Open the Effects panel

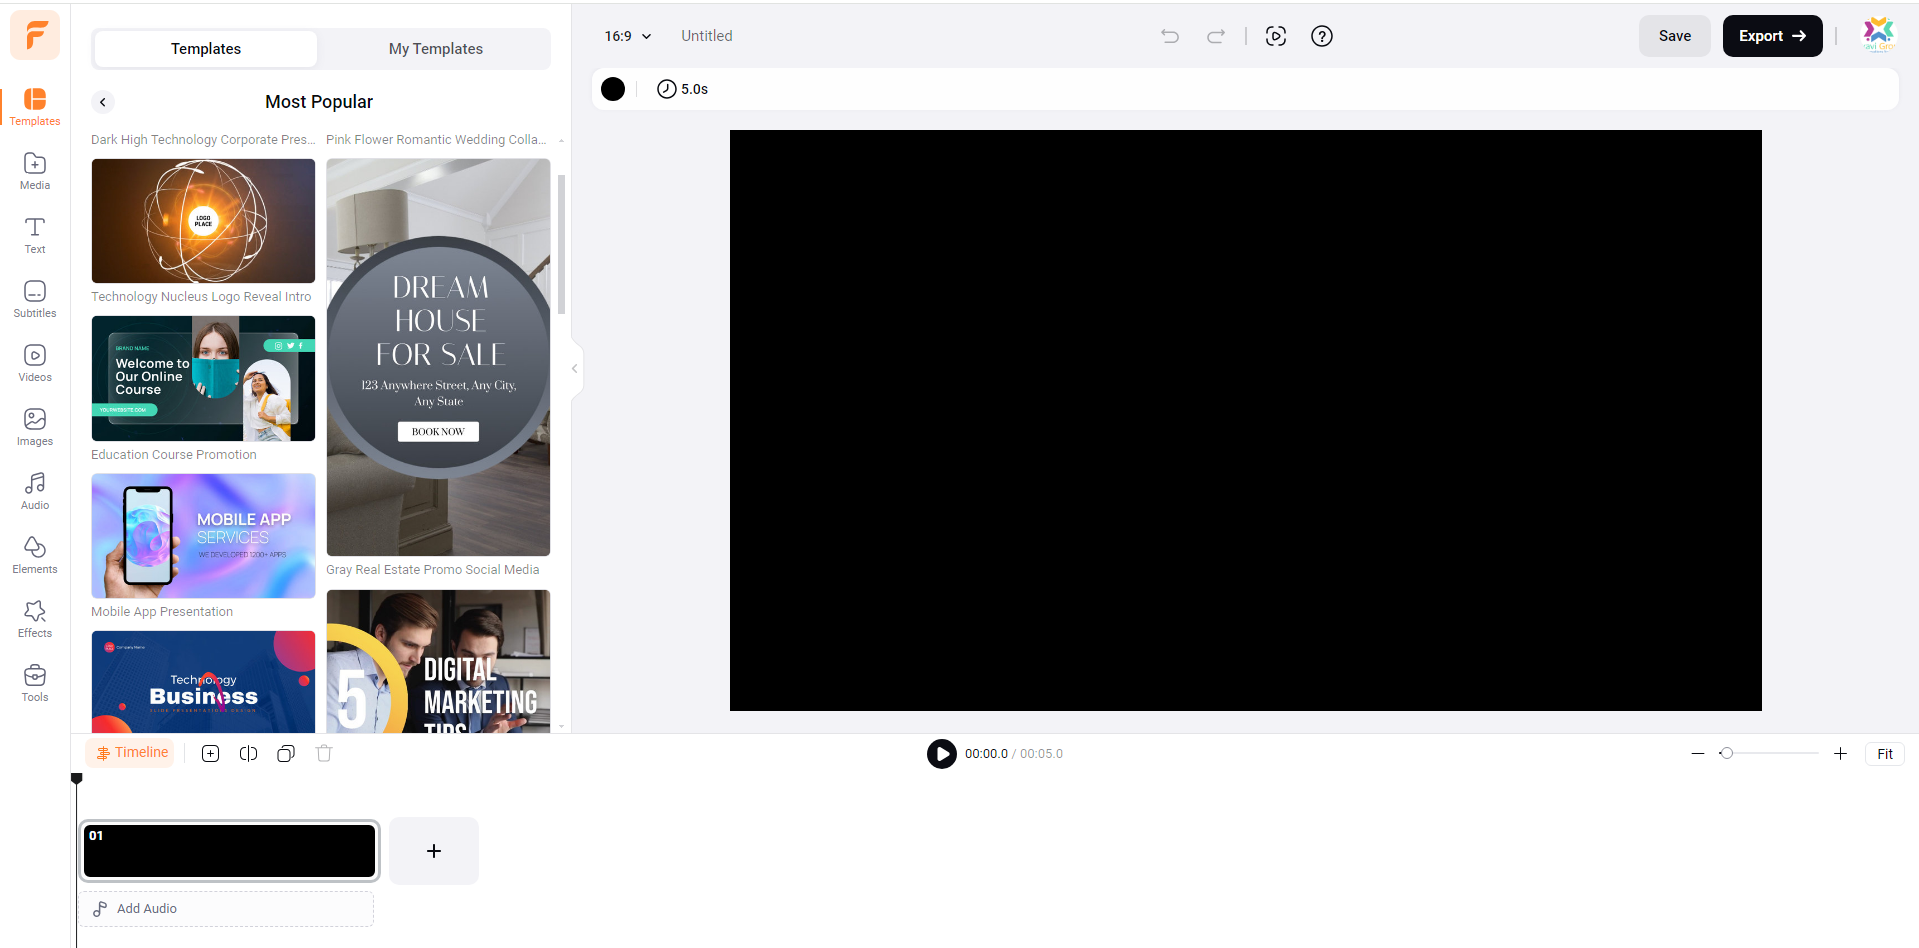point(34,618)
